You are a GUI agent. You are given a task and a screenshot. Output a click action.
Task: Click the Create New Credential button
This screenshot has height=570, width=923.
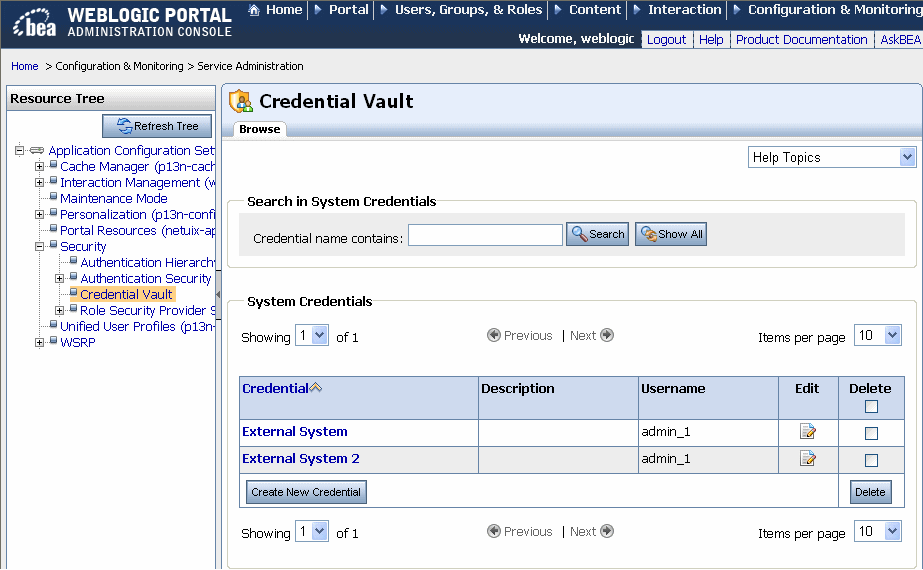tap(306, 492)
